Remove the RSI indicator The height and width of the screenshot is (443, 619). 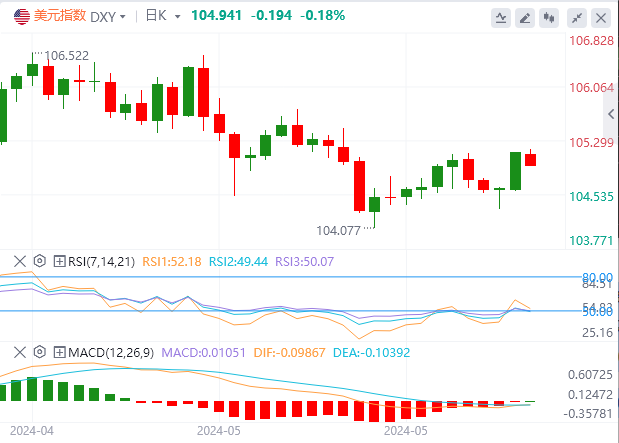coord(18,261)
